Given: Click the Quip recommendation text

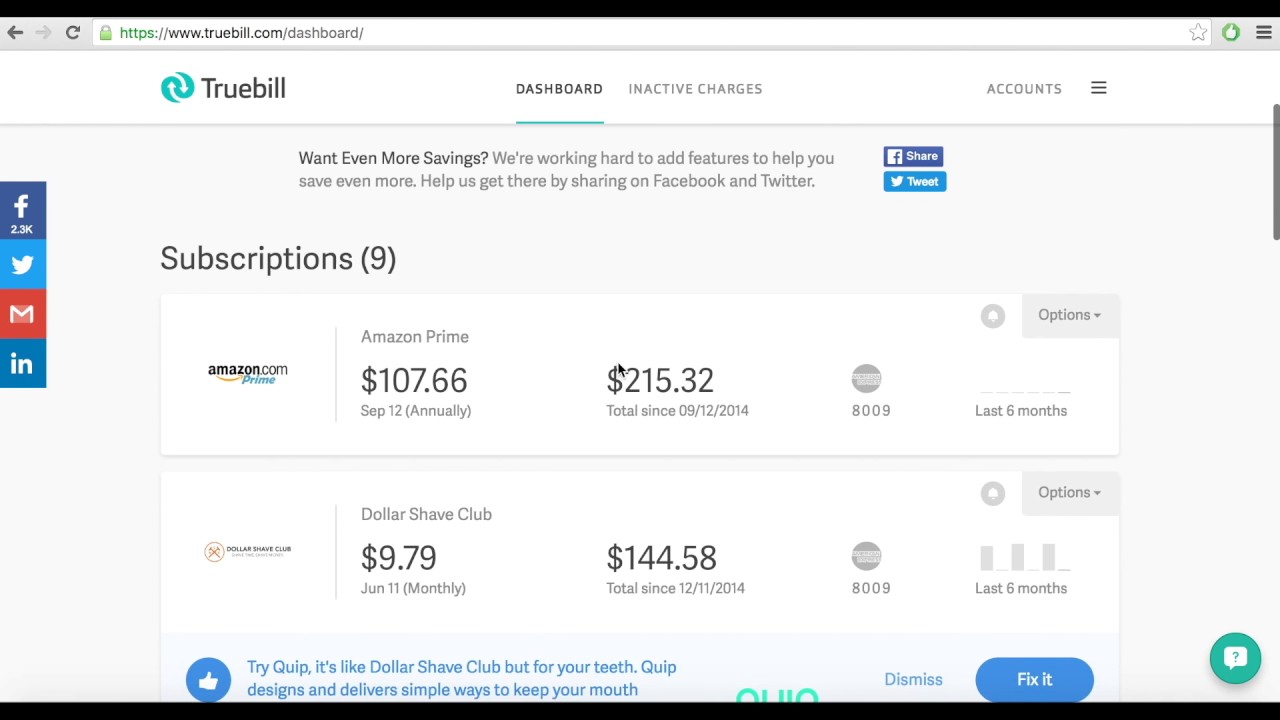Looking at the screenshot, I should (462, 679).
